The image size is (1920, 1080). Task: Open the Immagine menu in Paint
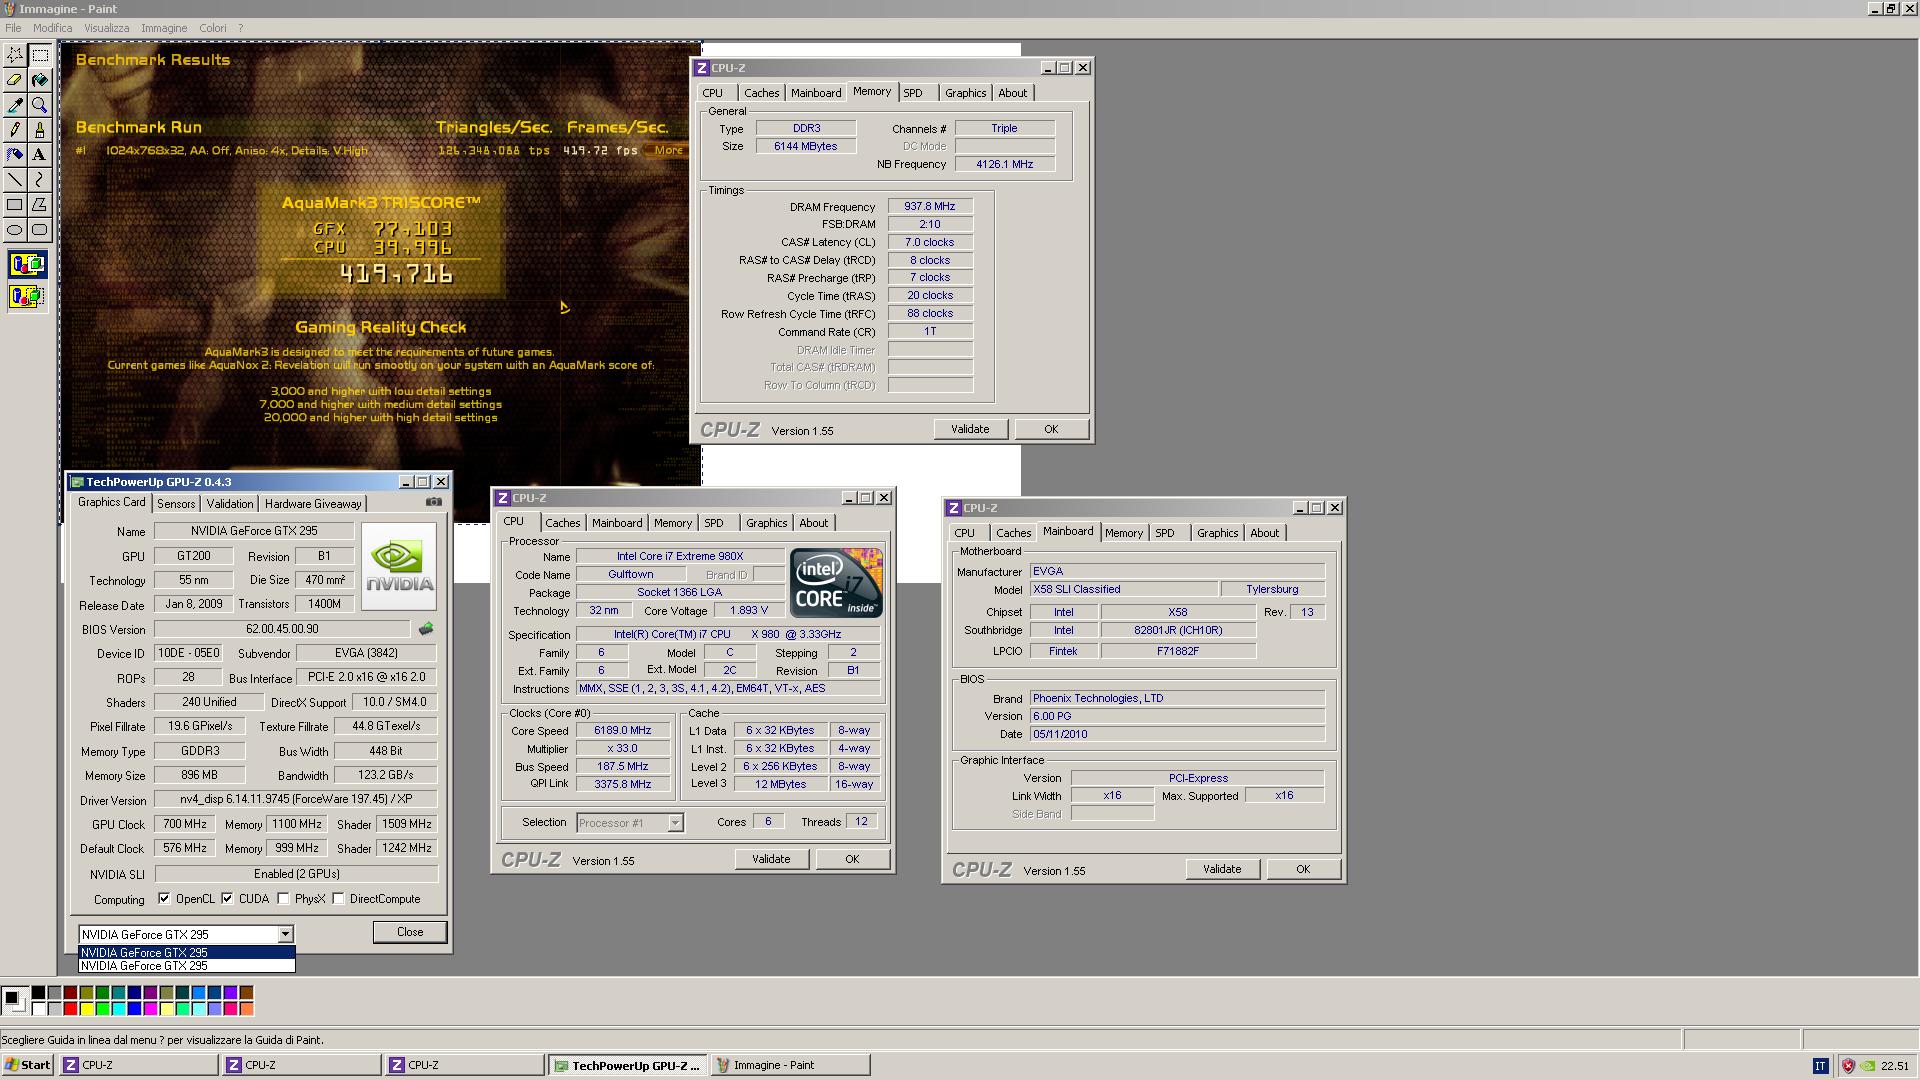point(164,28)
